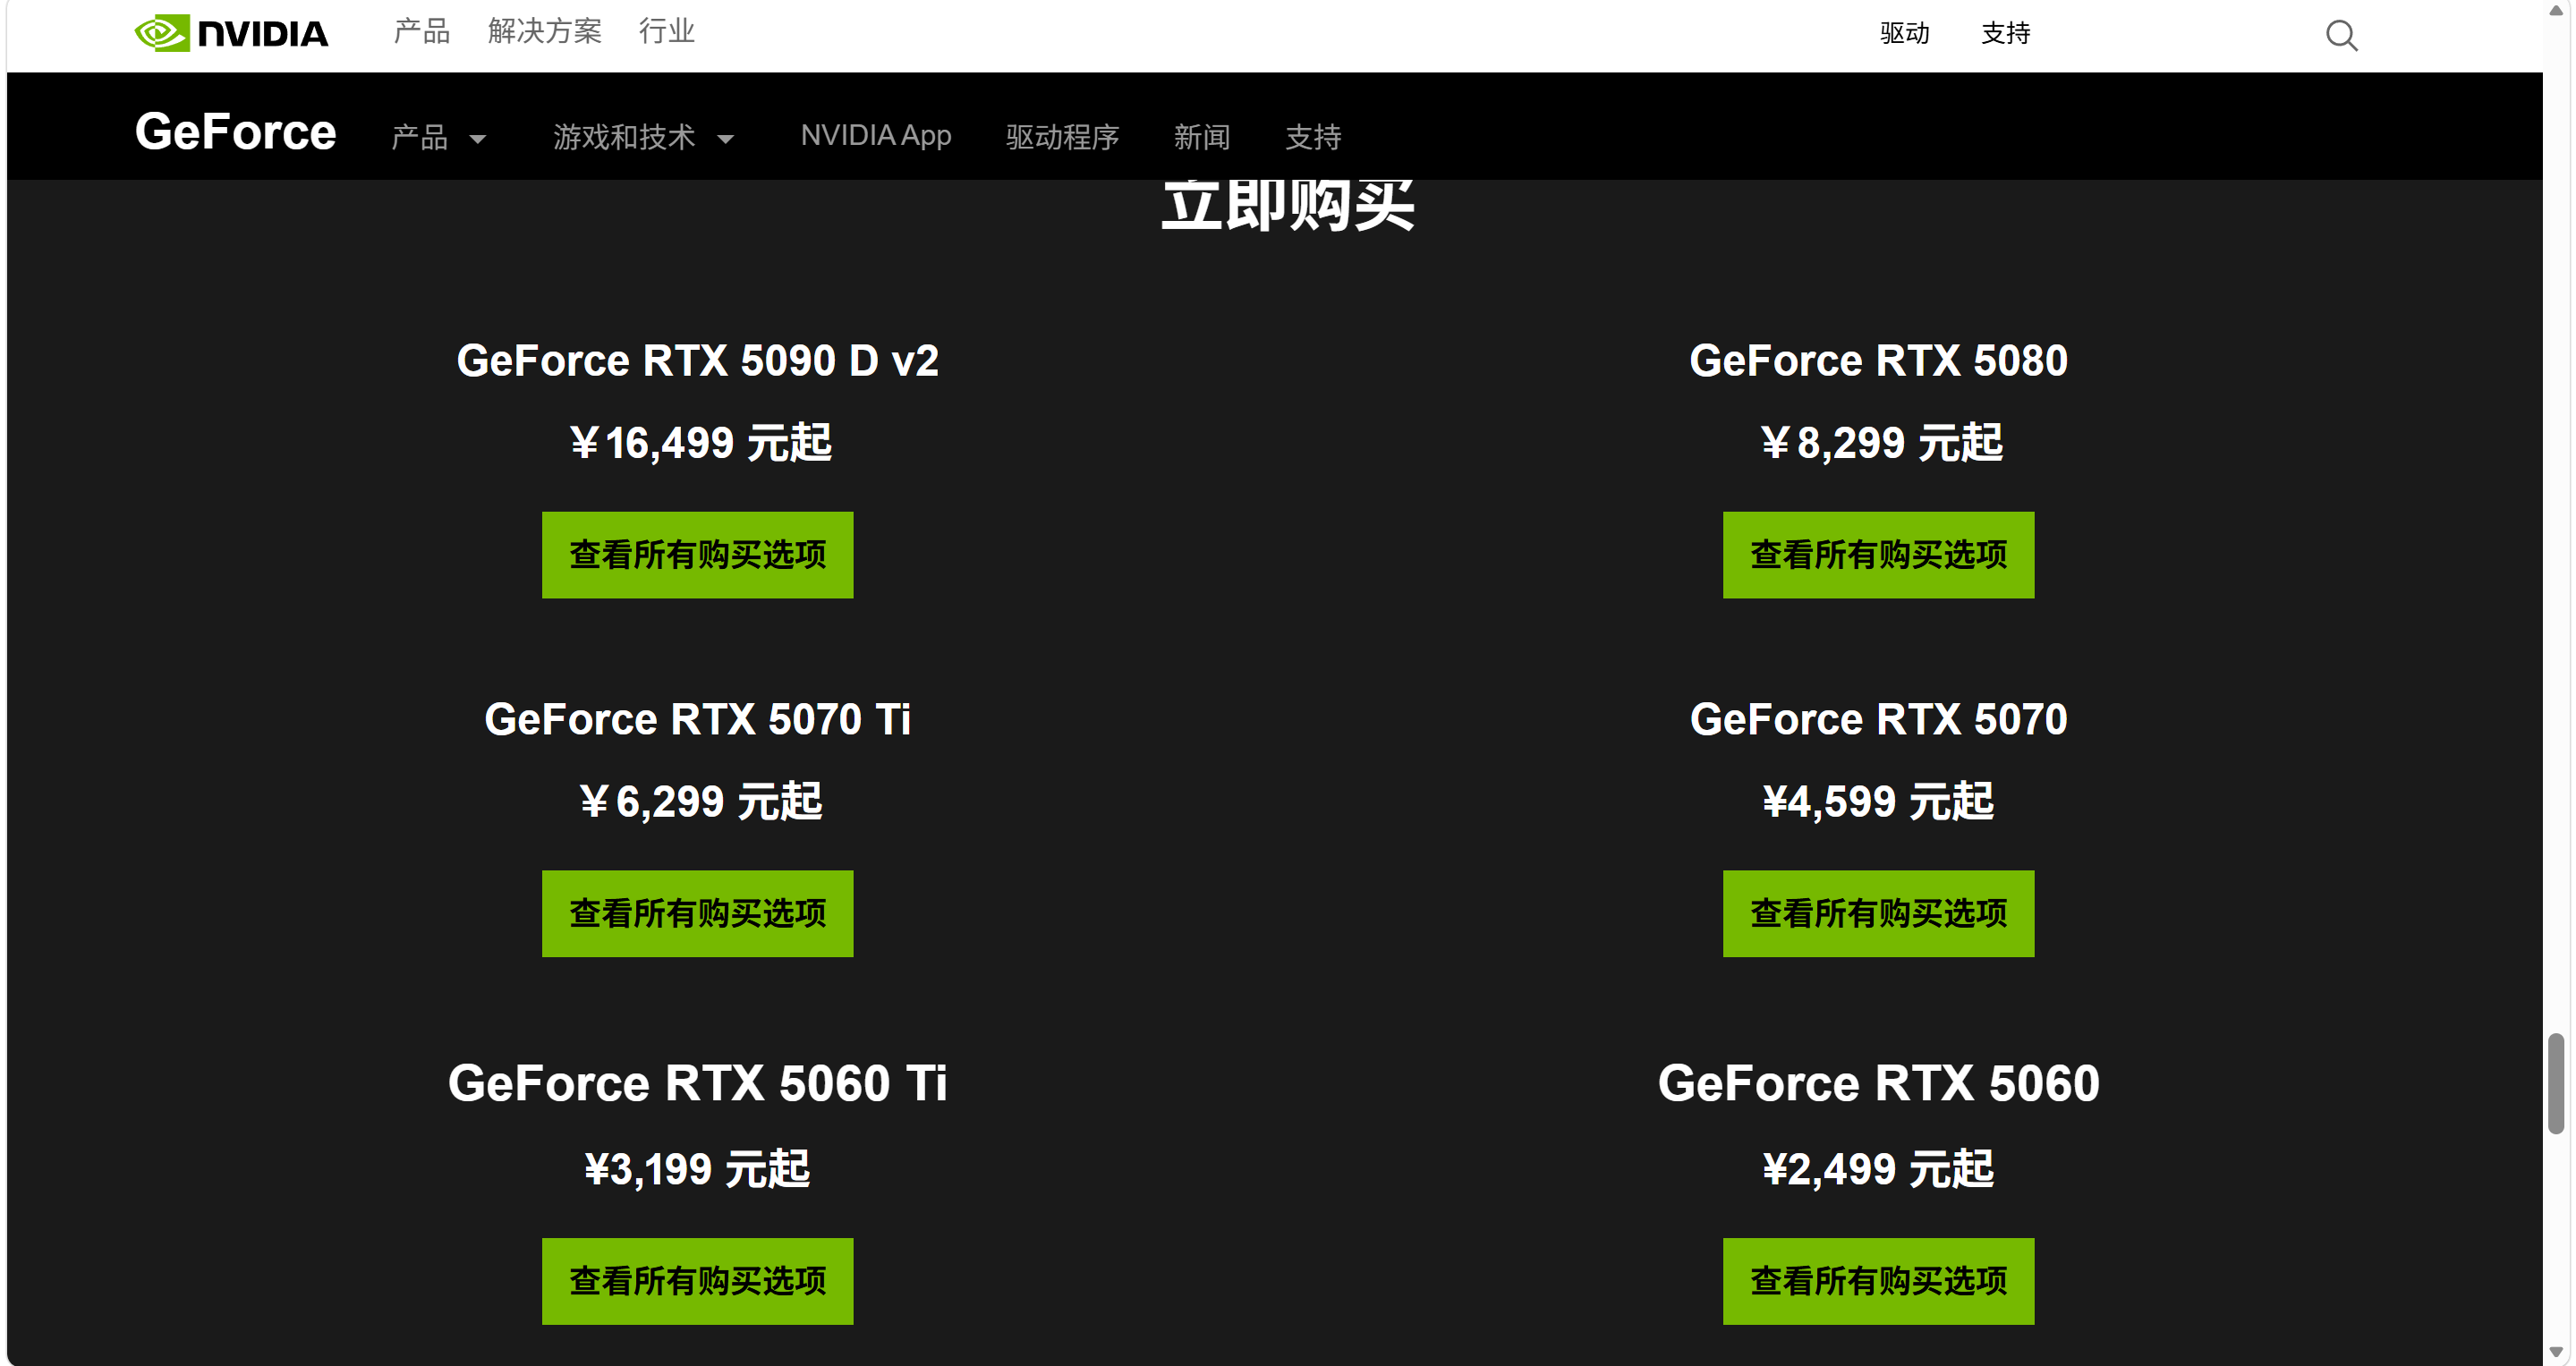The width and height of the screenshot is (2576, 1366).
Task: Click the GeForce RTX 5070 Ti title
Action: coord(697,719)
